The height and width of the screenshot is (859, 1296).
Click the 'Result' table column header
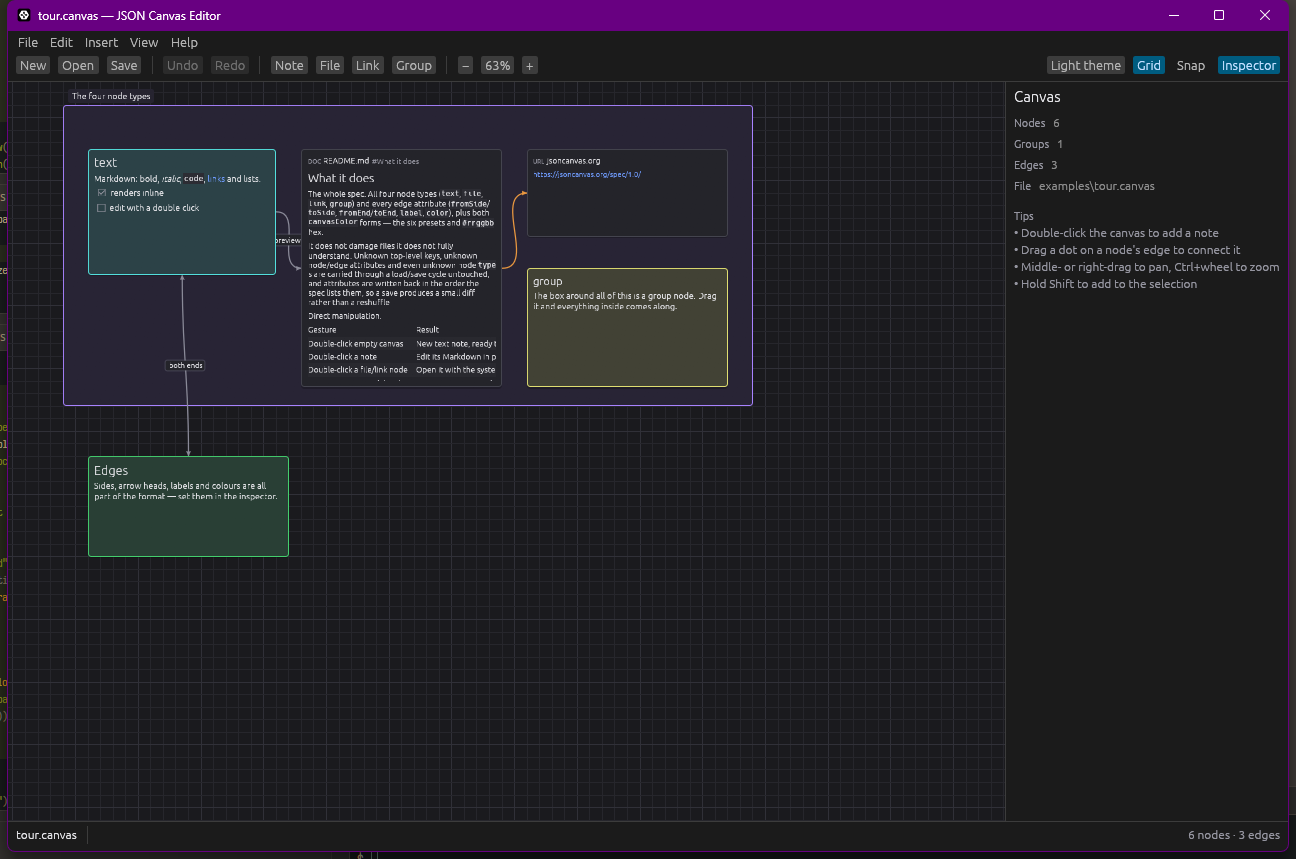click(x=428, y=329)
